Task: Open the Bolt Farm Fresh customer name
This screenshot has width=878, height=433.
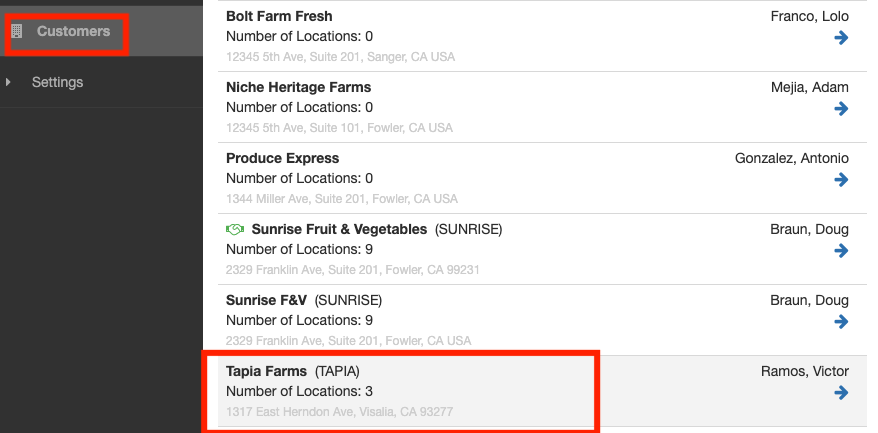Action: click(279, 16)
